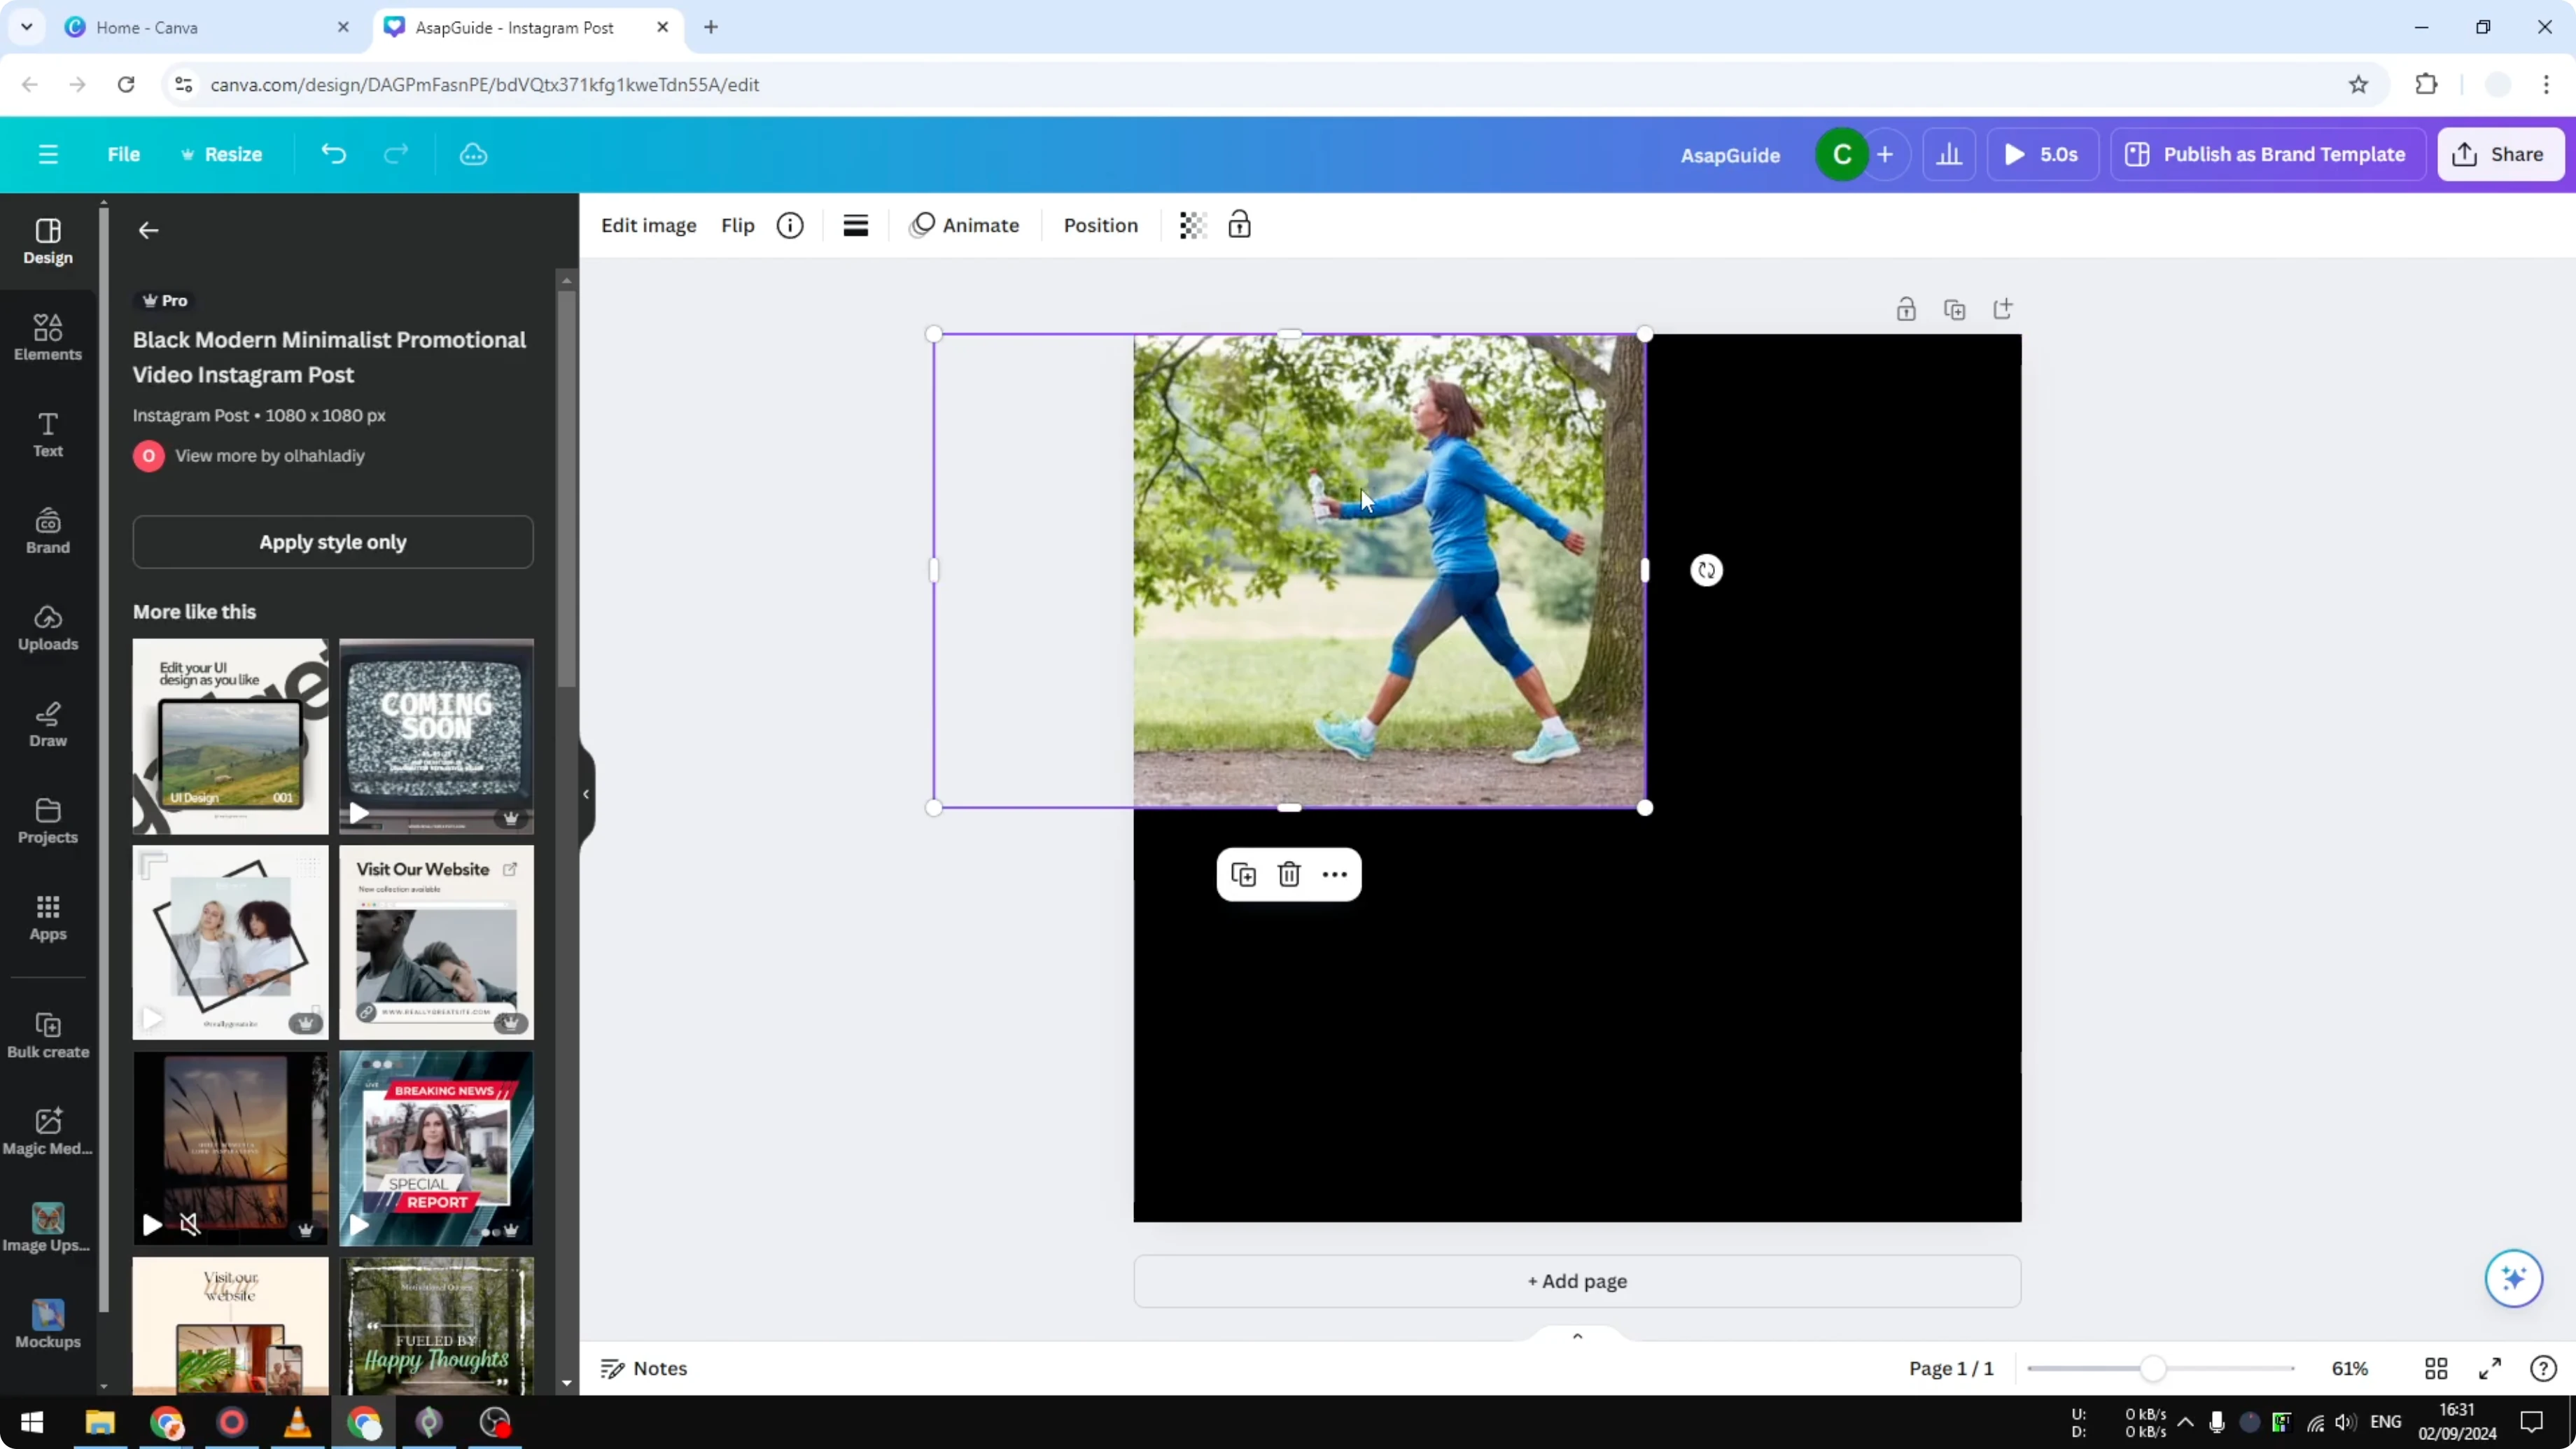Open the help question mark
The image size is (2576, 1449).
[2543, 1369]
